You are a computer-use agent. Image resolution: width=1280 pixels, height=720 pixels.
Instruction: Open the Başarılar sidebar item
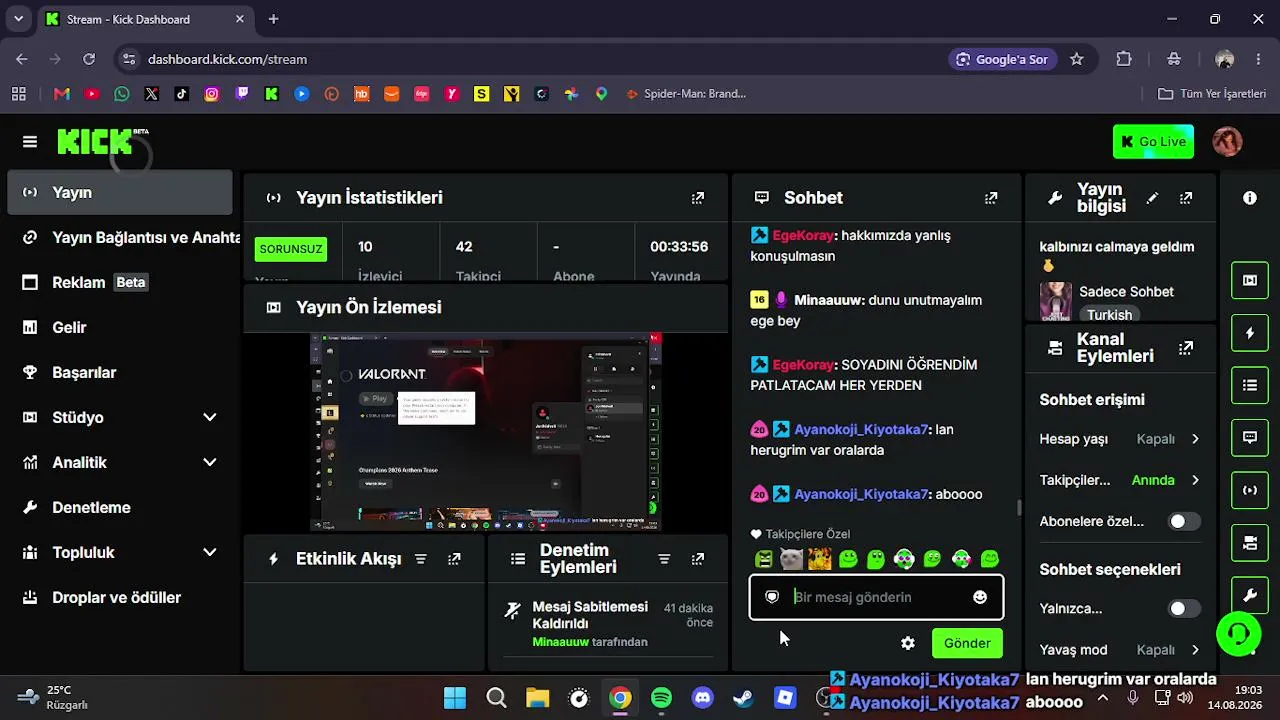click(120, 372)
